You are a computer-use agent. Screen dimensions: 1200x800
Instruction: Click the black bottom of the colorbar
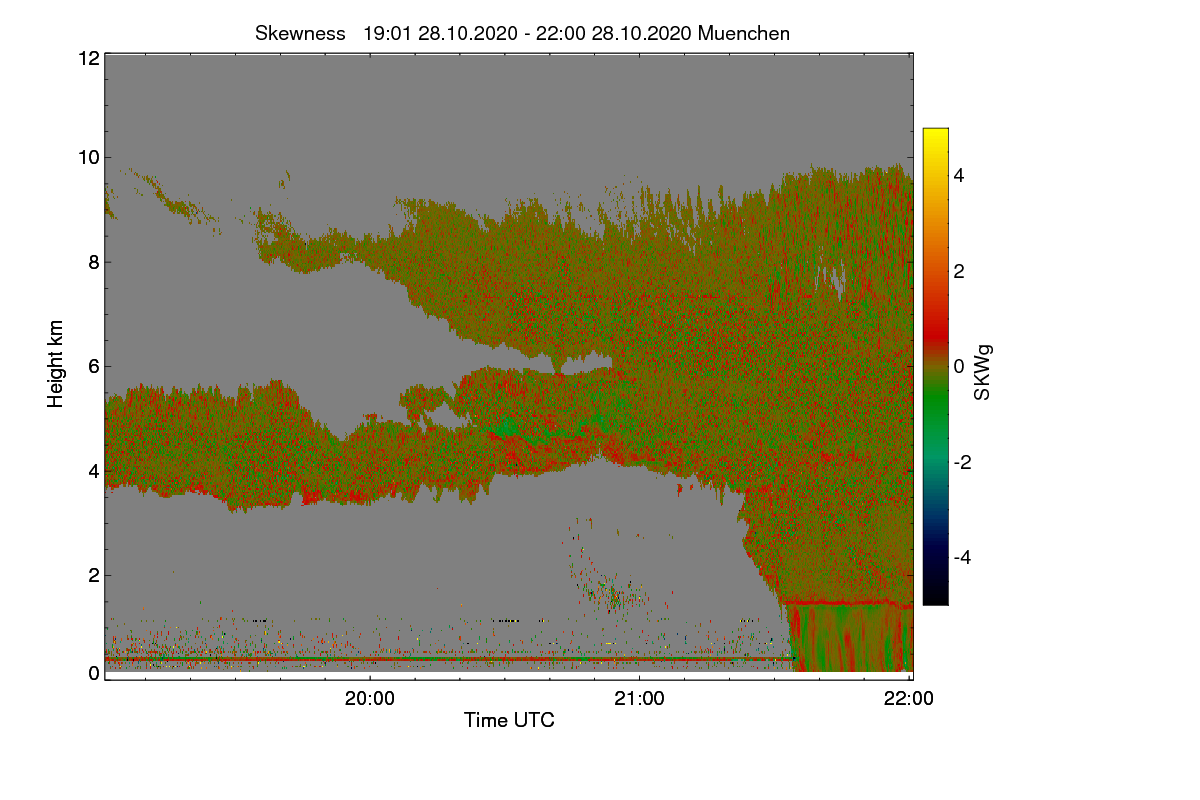[935, 595]
